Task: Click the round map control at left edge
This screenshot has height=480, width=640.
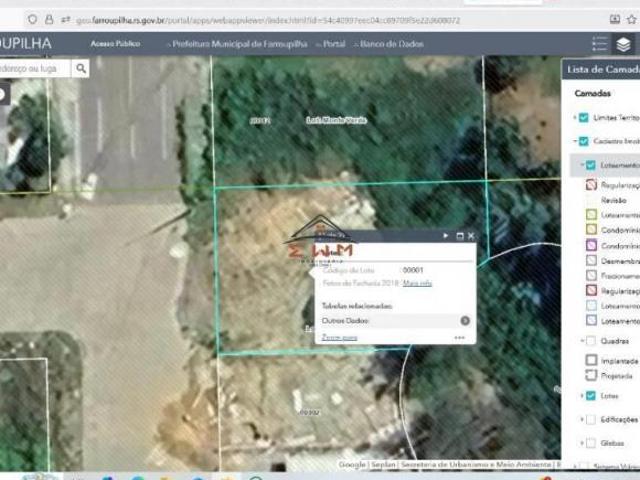Action: 2,94
